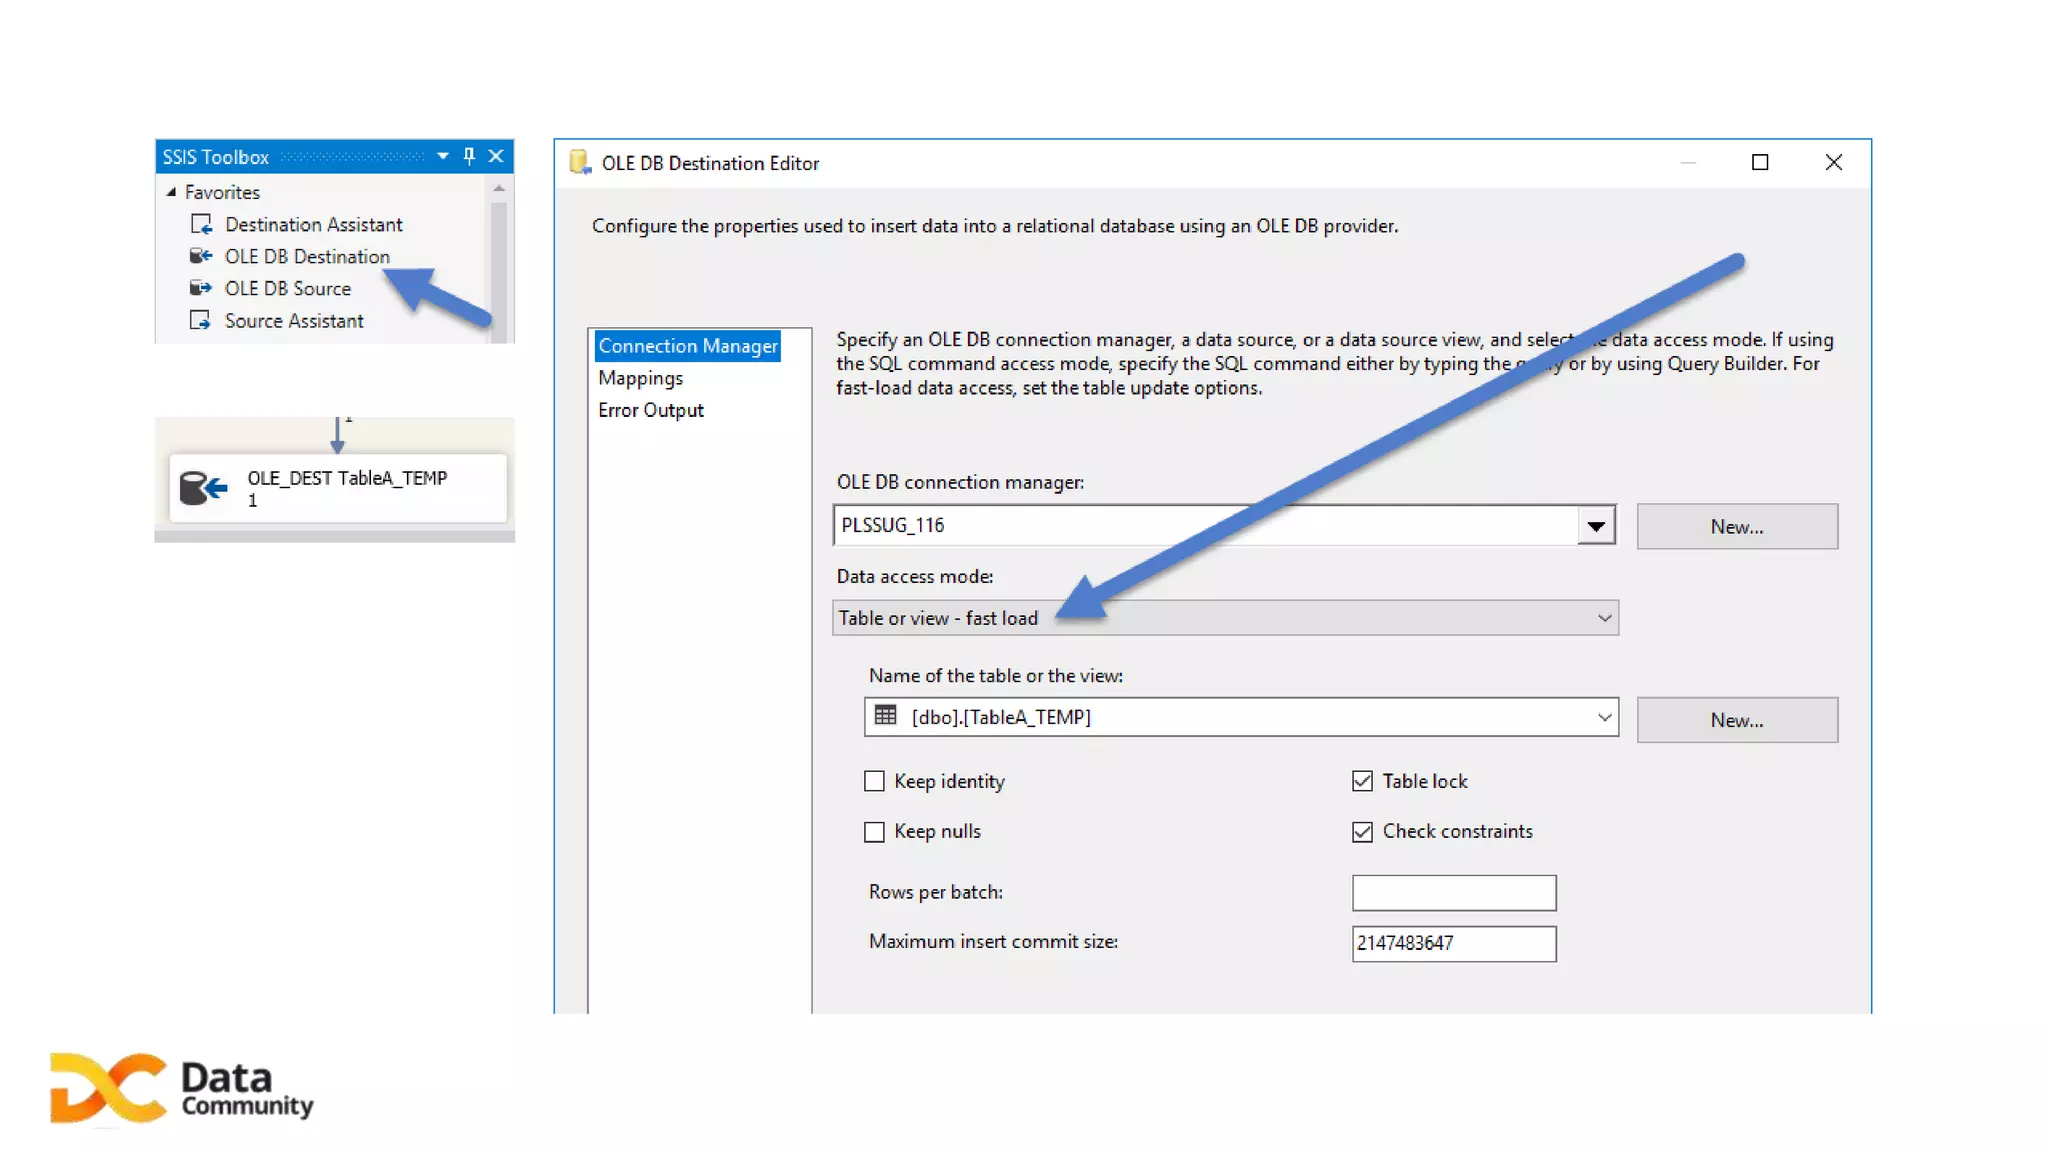Click the Rows per batch field

pos(1453,893)
